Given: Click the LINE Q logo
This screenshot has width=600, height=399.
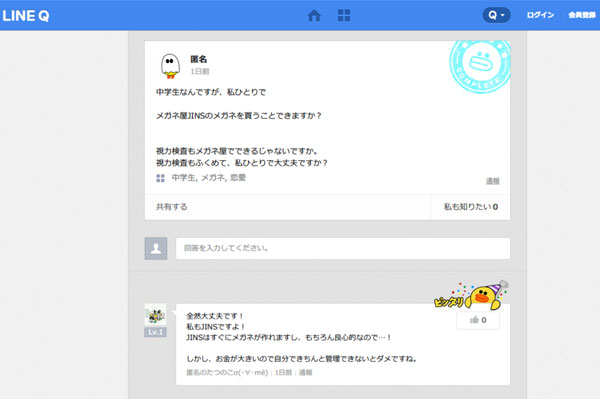Looking at the screenshot, I should 26,16.
